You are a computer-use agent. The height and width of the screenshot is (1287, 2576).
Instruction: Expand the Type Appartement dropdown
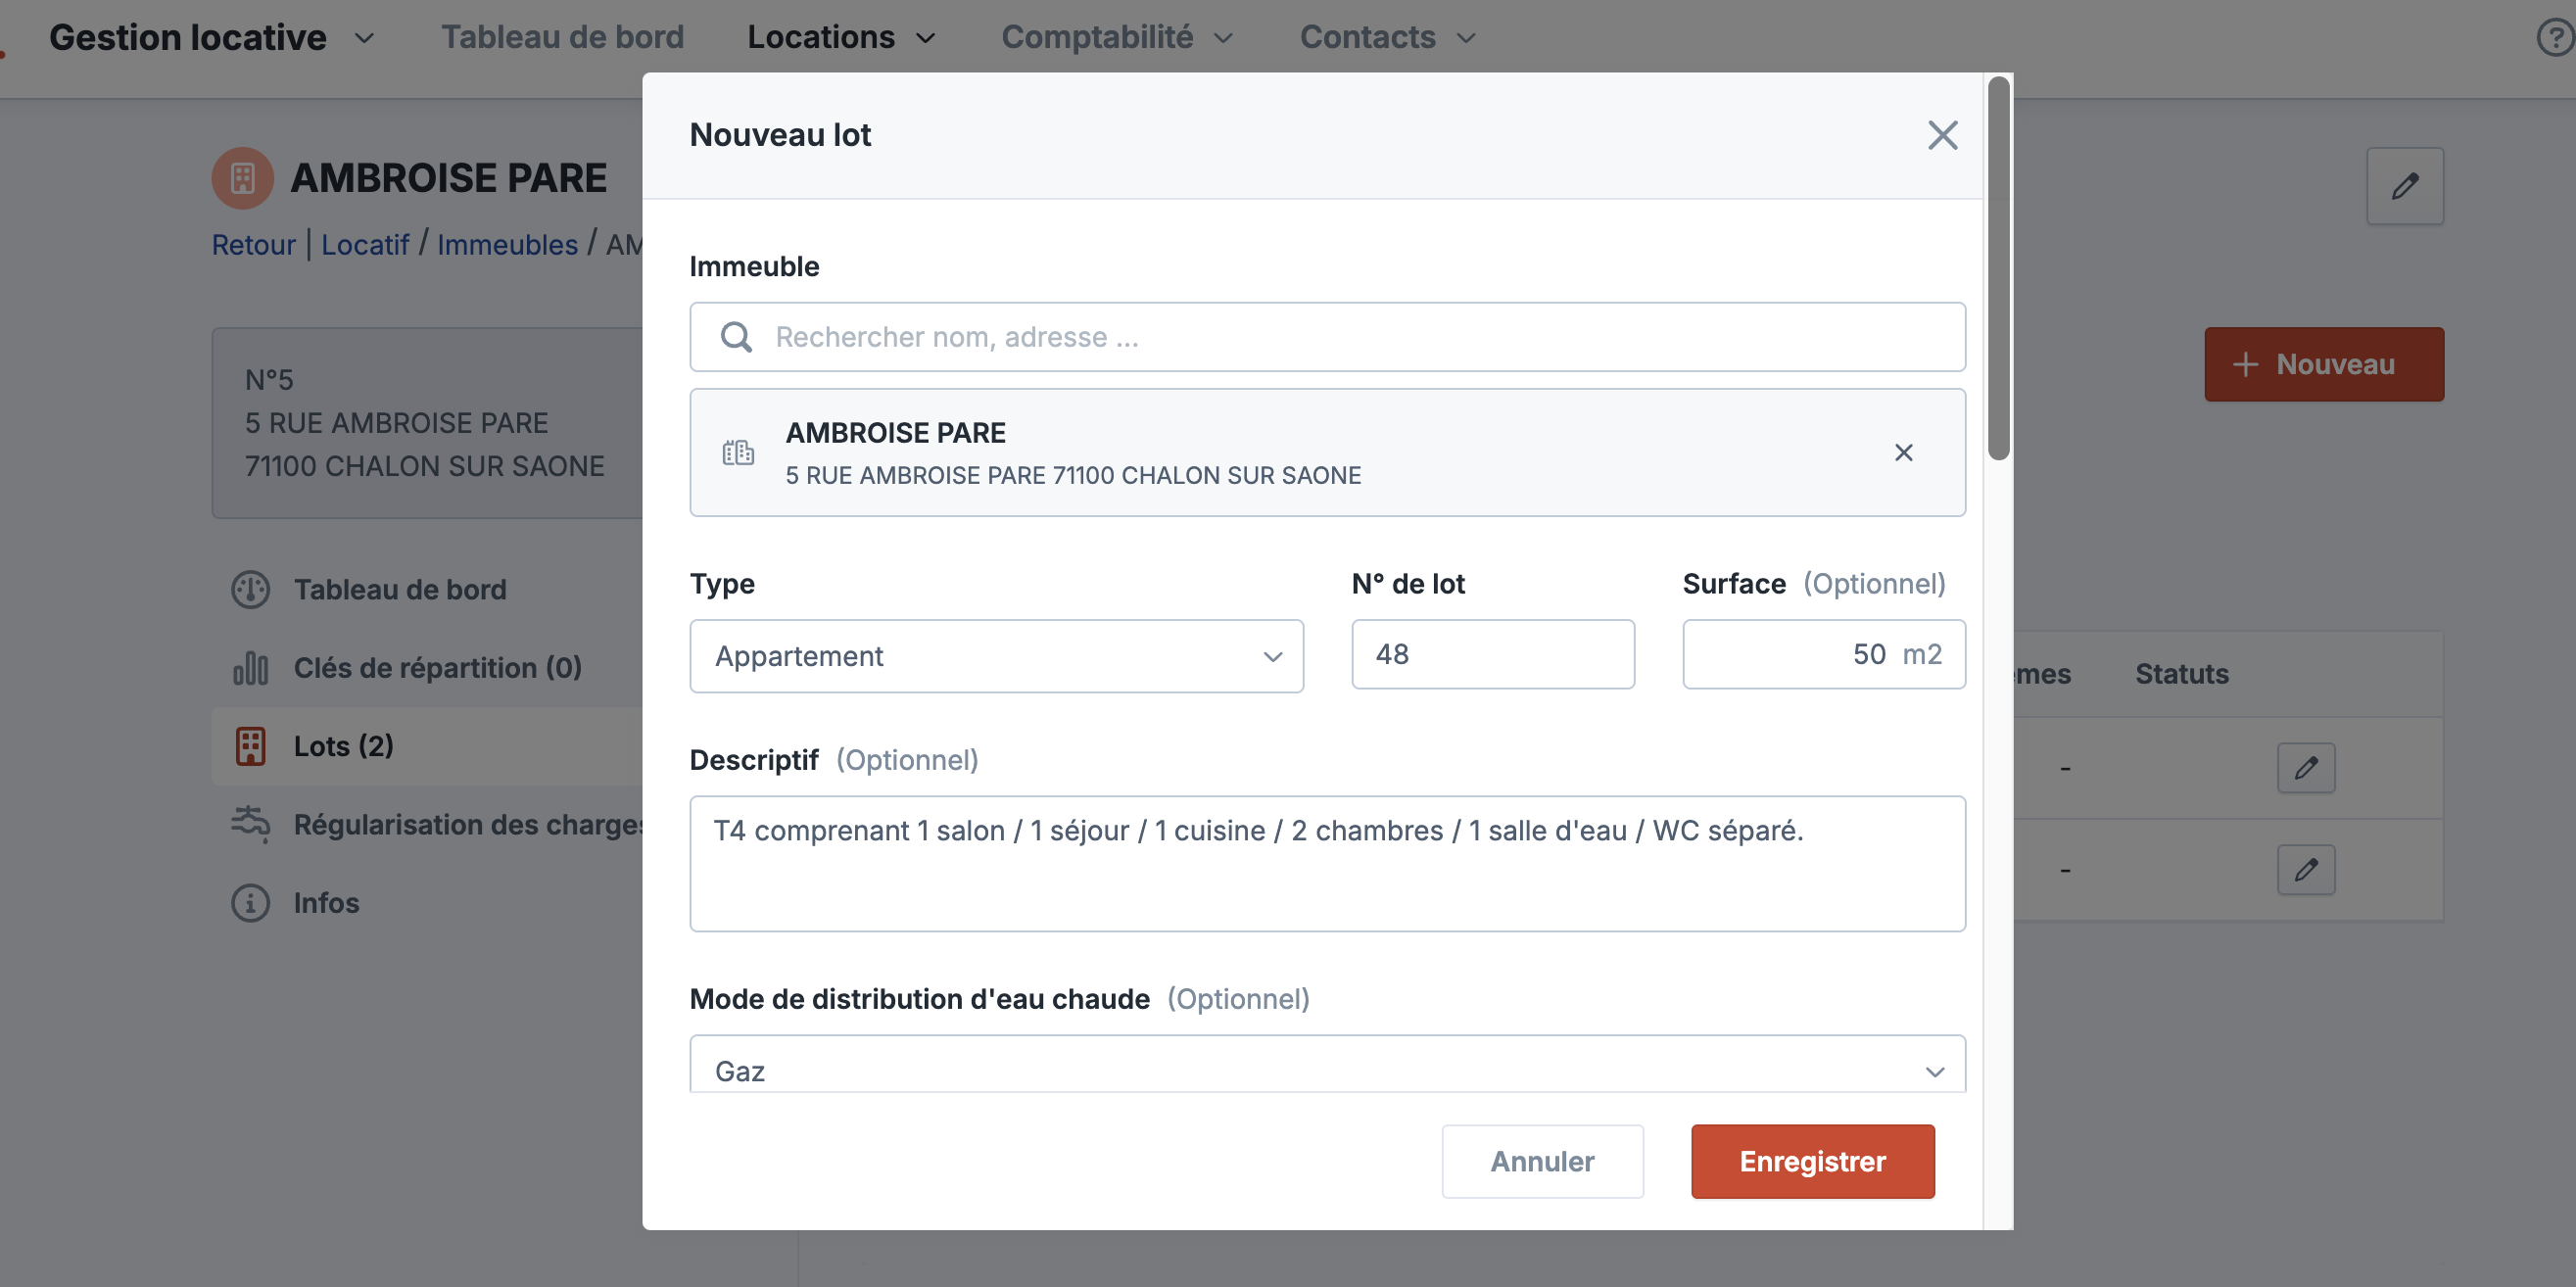click(996, 656)
